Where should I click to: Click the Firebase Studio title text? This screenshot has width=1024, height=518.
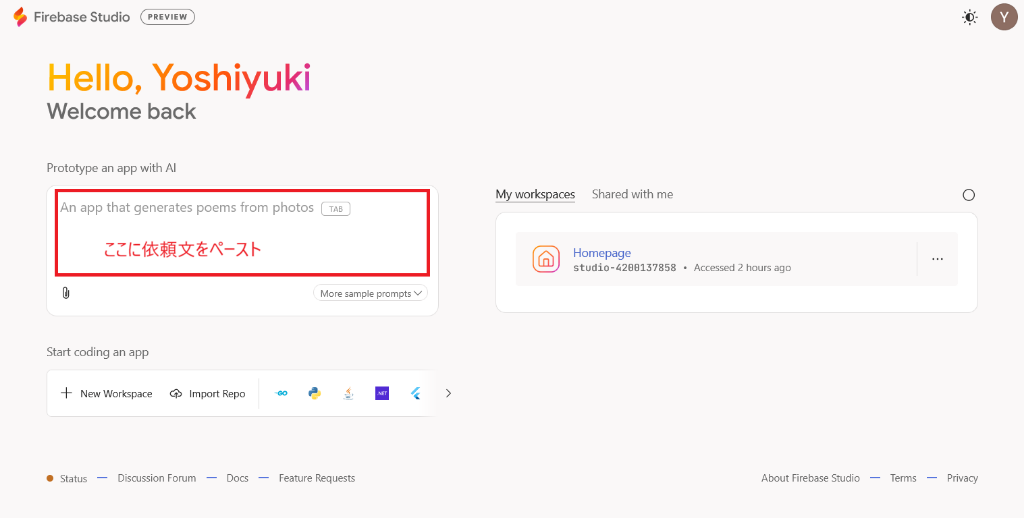tap(82, 17)
